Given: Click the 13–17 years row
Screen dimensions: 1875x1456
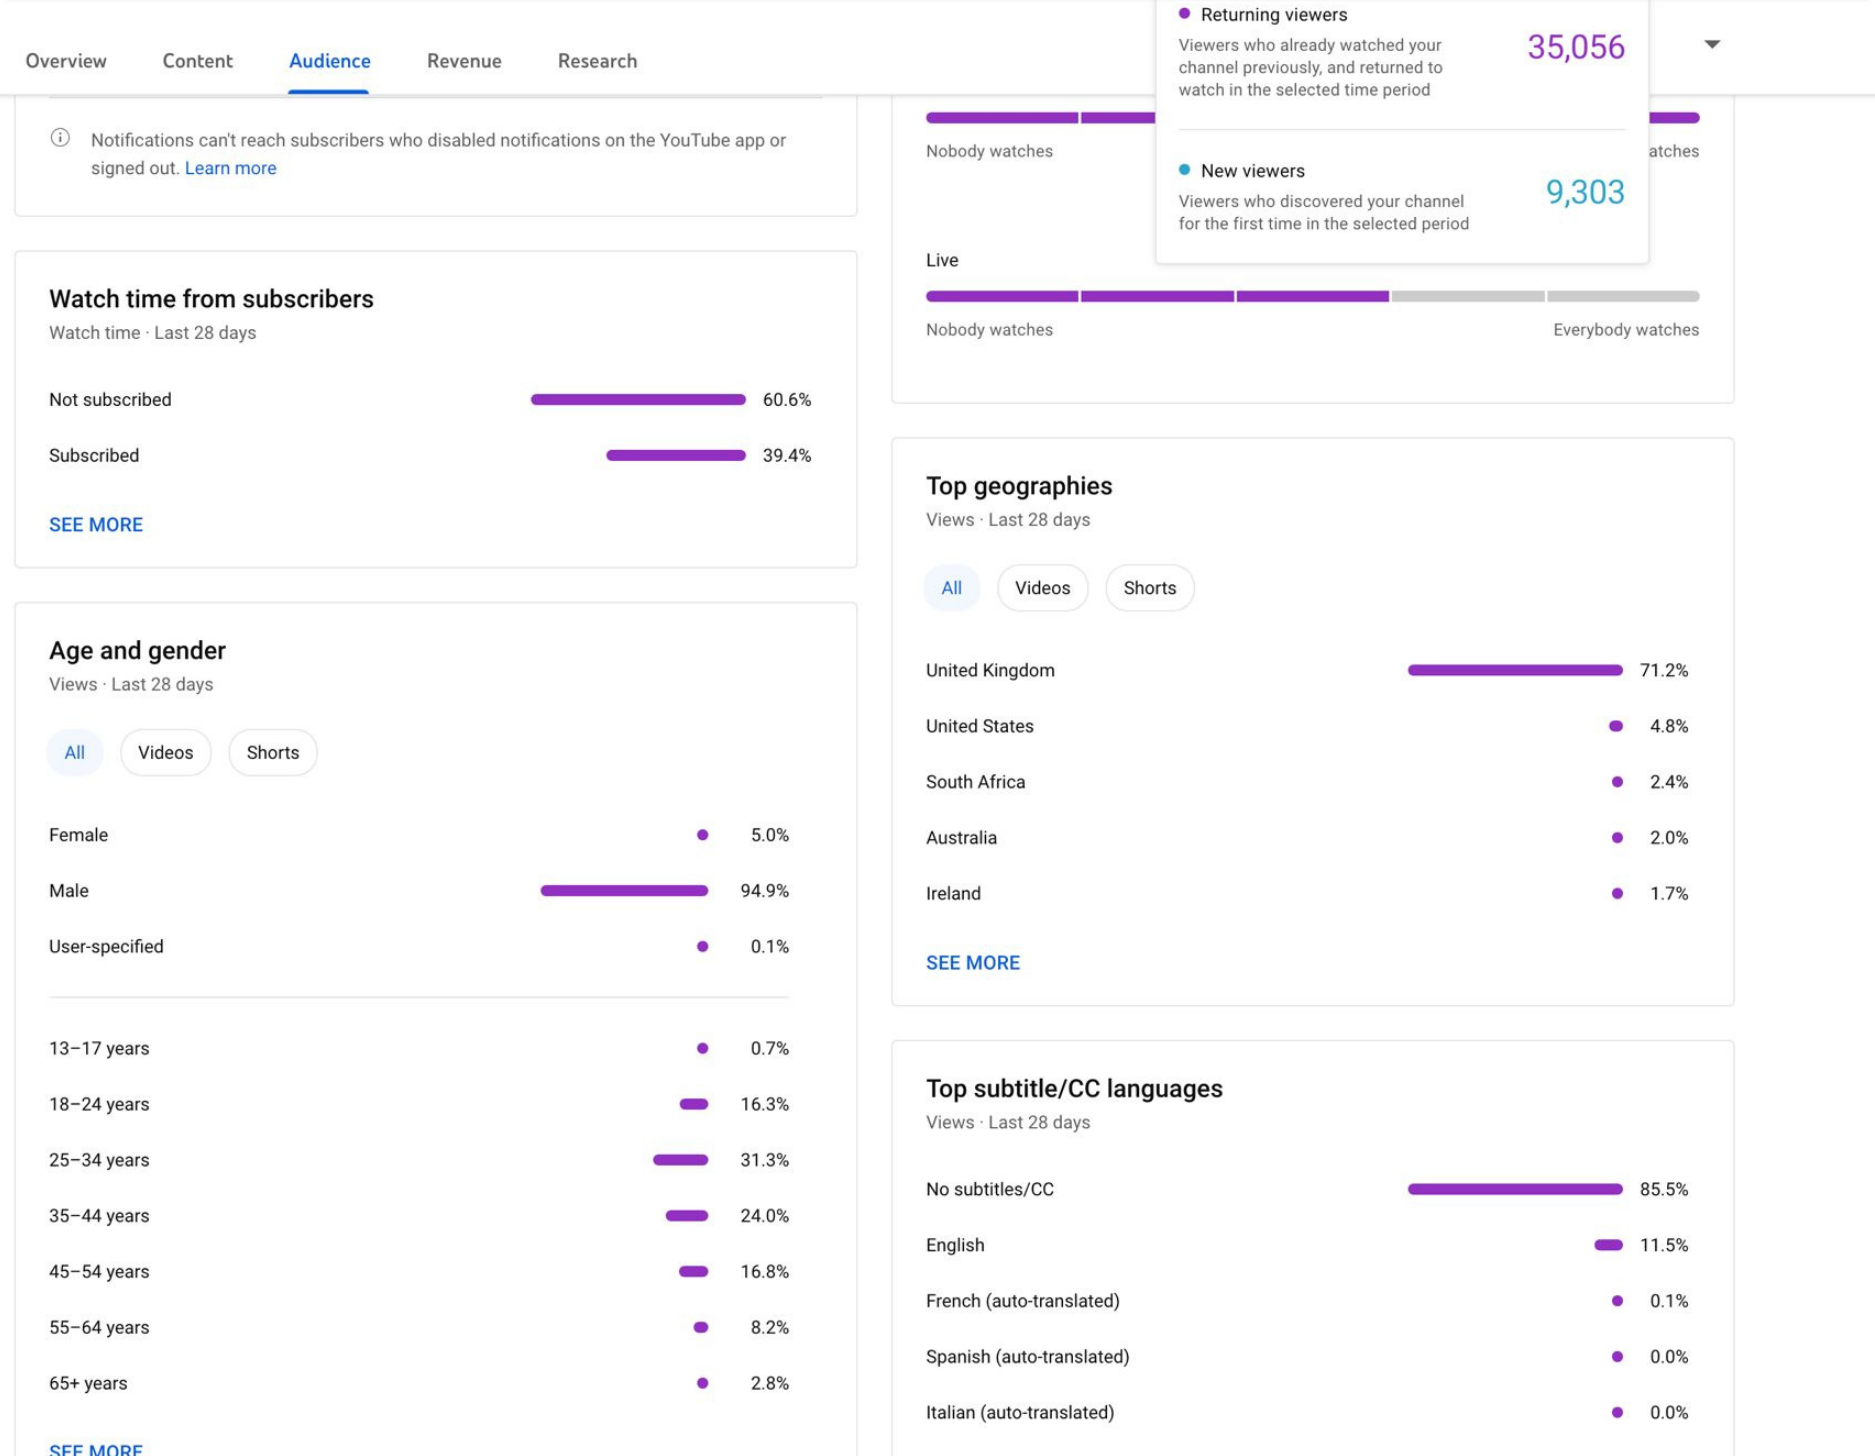Looking at the screenshot, I should 419,1048.
